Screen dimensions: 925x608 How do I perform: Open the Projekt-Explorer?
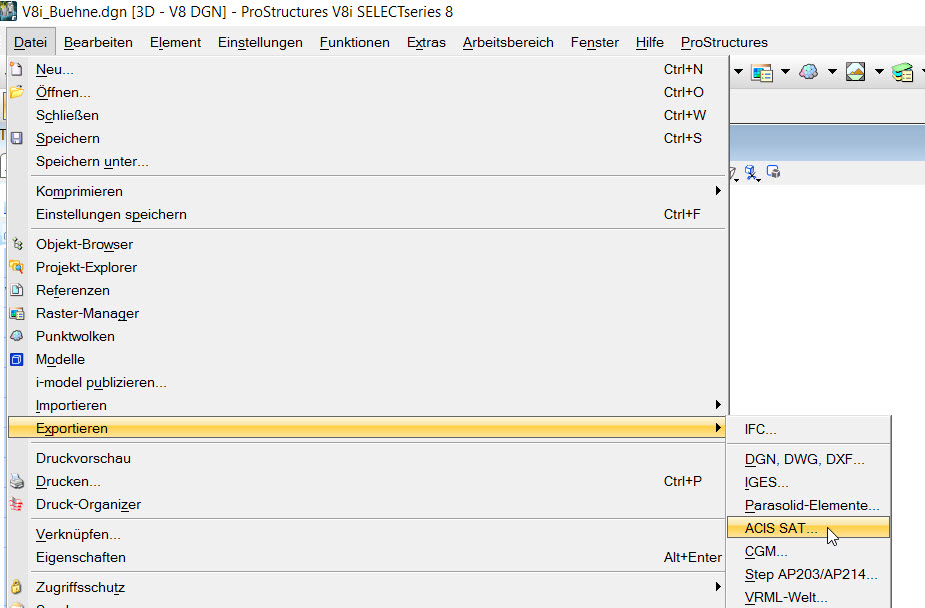pos(368,268)
